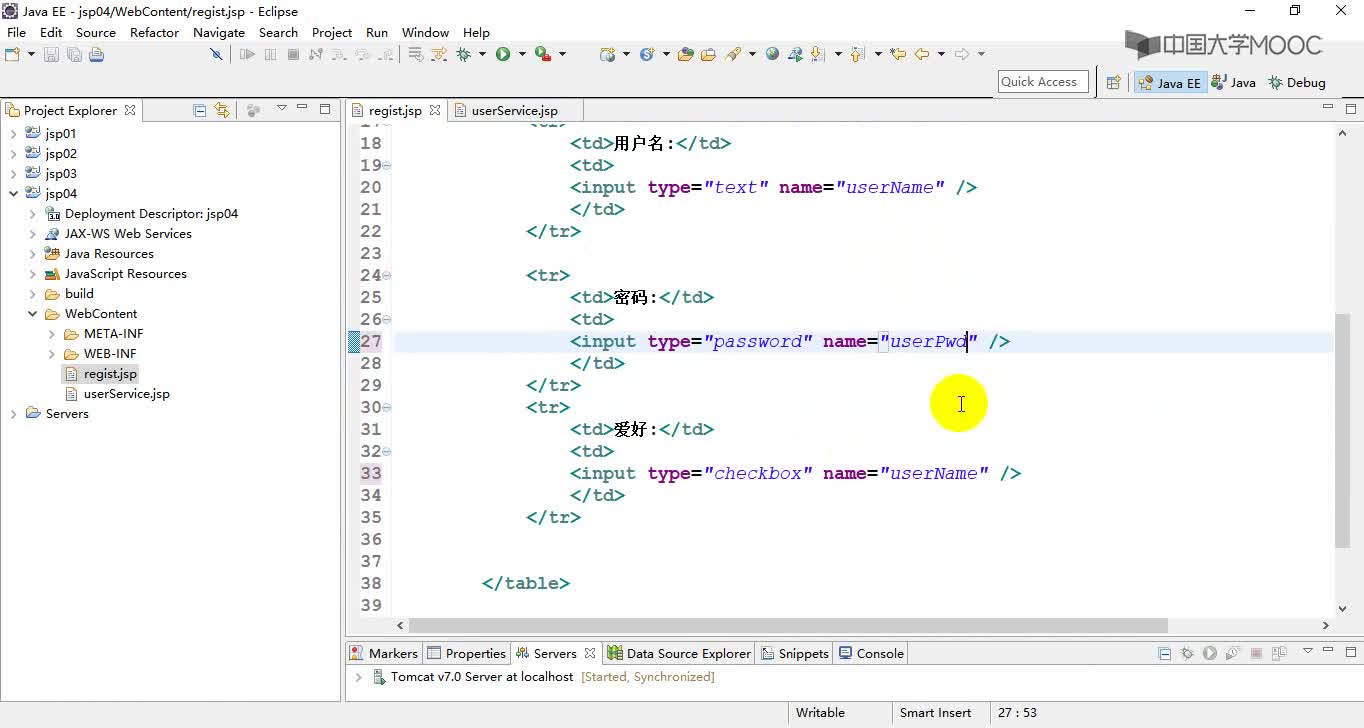Click the Resume debug icon
The height and width of the screenshot is (728, 1364).
click(x=247, y=54)
